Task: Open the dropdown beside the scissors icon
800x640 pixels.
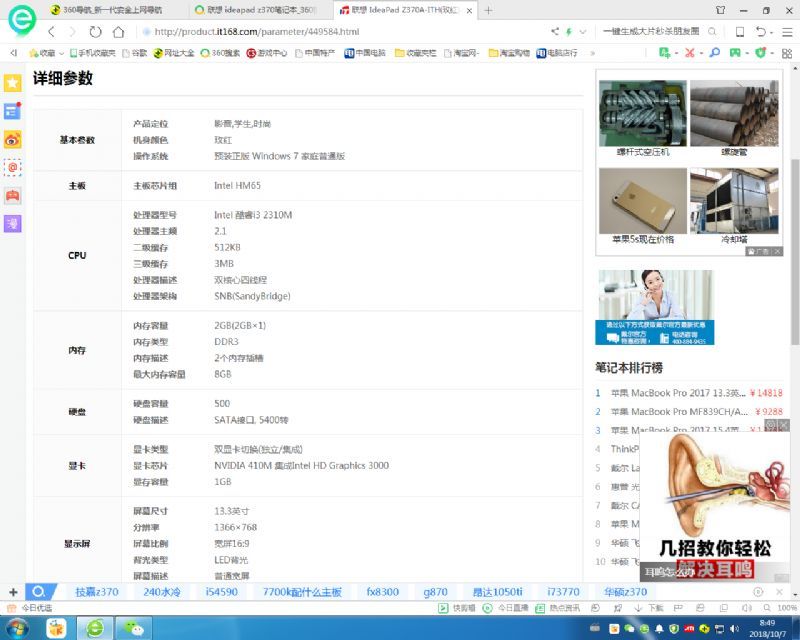Action: pos(701,53)
